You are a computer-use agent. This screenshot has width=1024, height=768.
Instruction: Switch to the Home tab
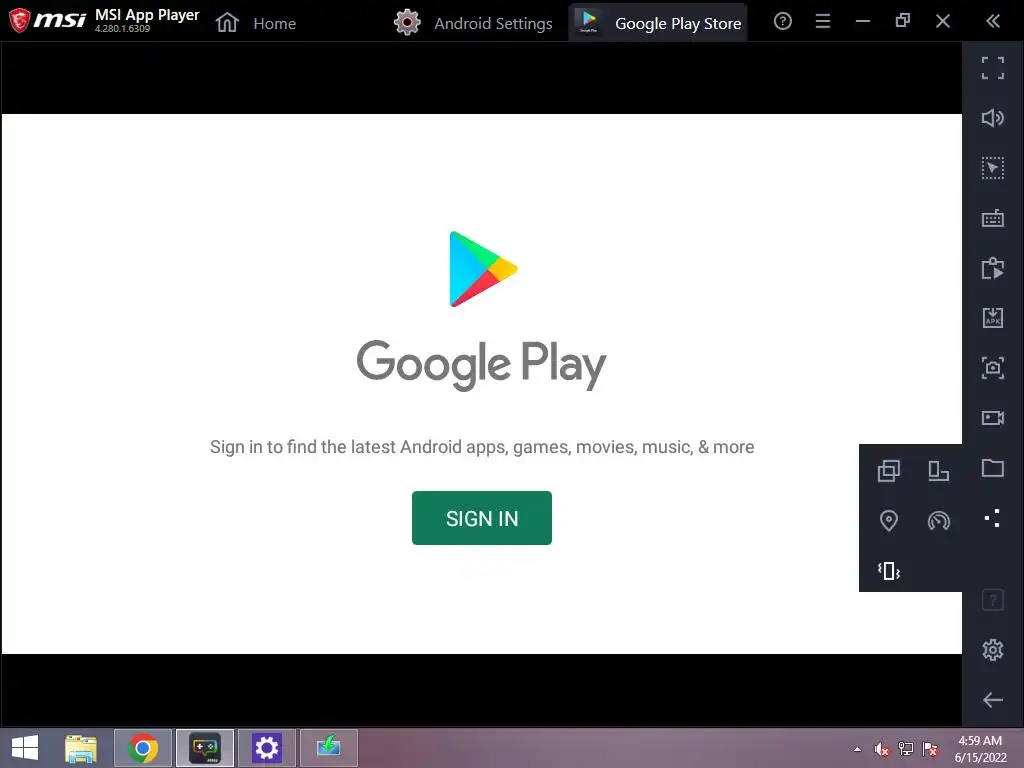(x=255, y=23)
